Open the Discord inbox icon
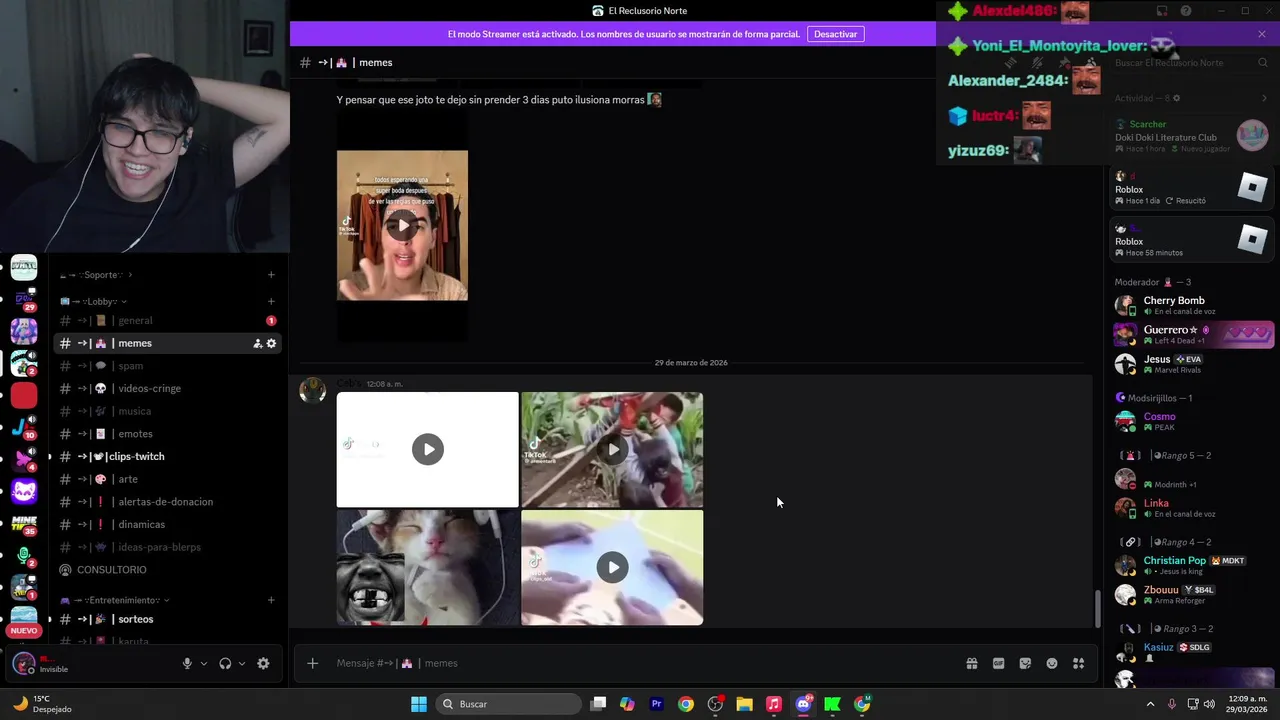1280x720 pixels. pos(1162,11)
